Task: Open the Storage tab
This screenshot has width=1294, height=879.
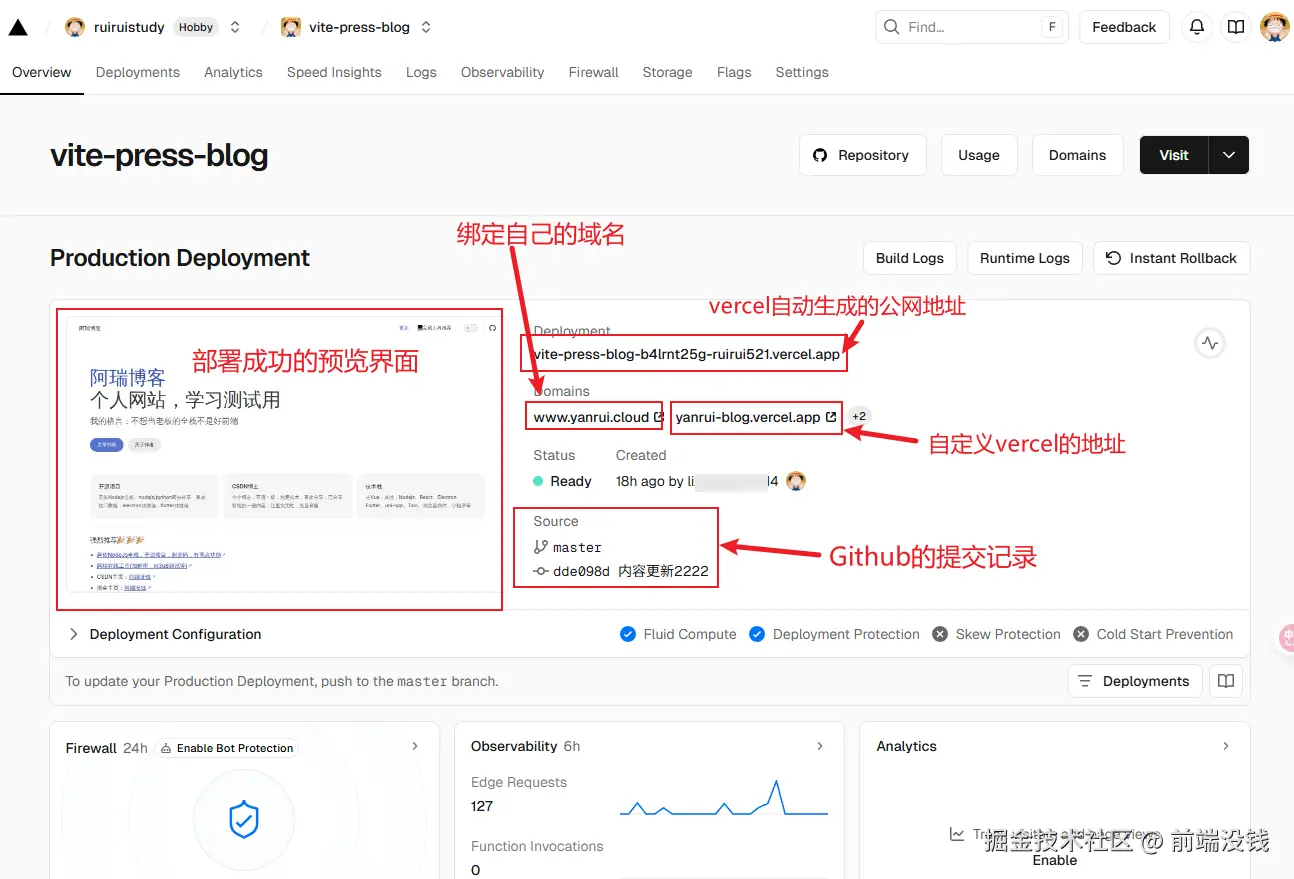Action: click(x=667, y=72)
